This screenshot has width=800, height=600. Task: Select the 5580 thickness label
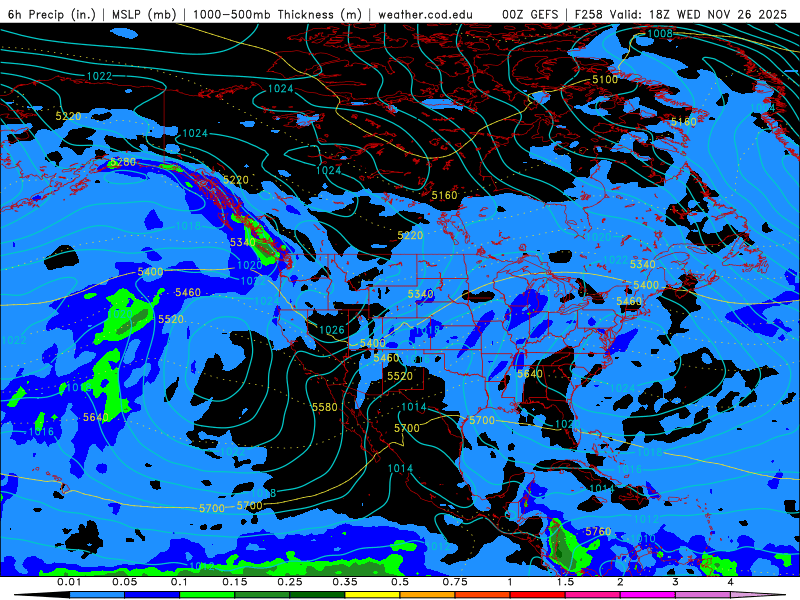coord(325,407)
